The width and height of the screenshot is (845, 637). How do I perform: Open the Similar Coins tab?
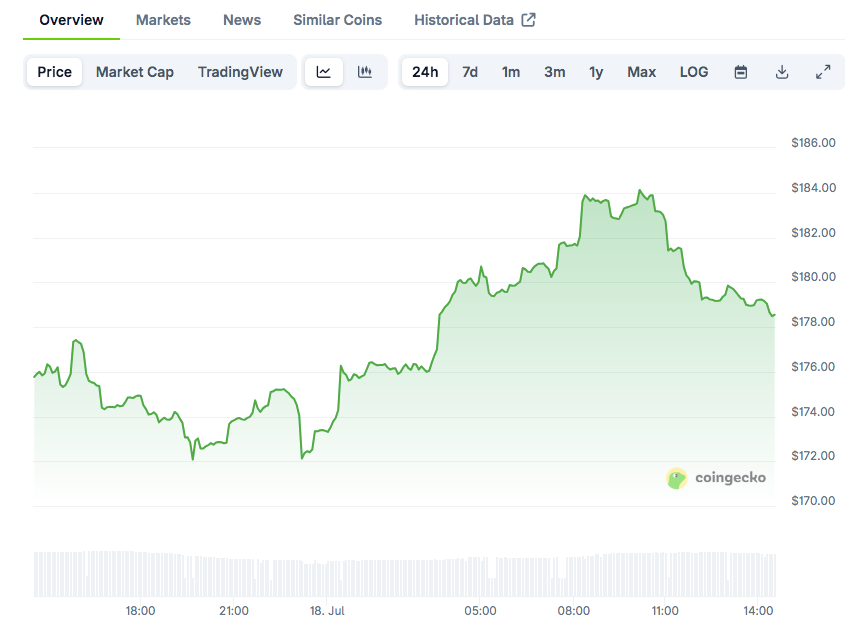pos(337,20)
